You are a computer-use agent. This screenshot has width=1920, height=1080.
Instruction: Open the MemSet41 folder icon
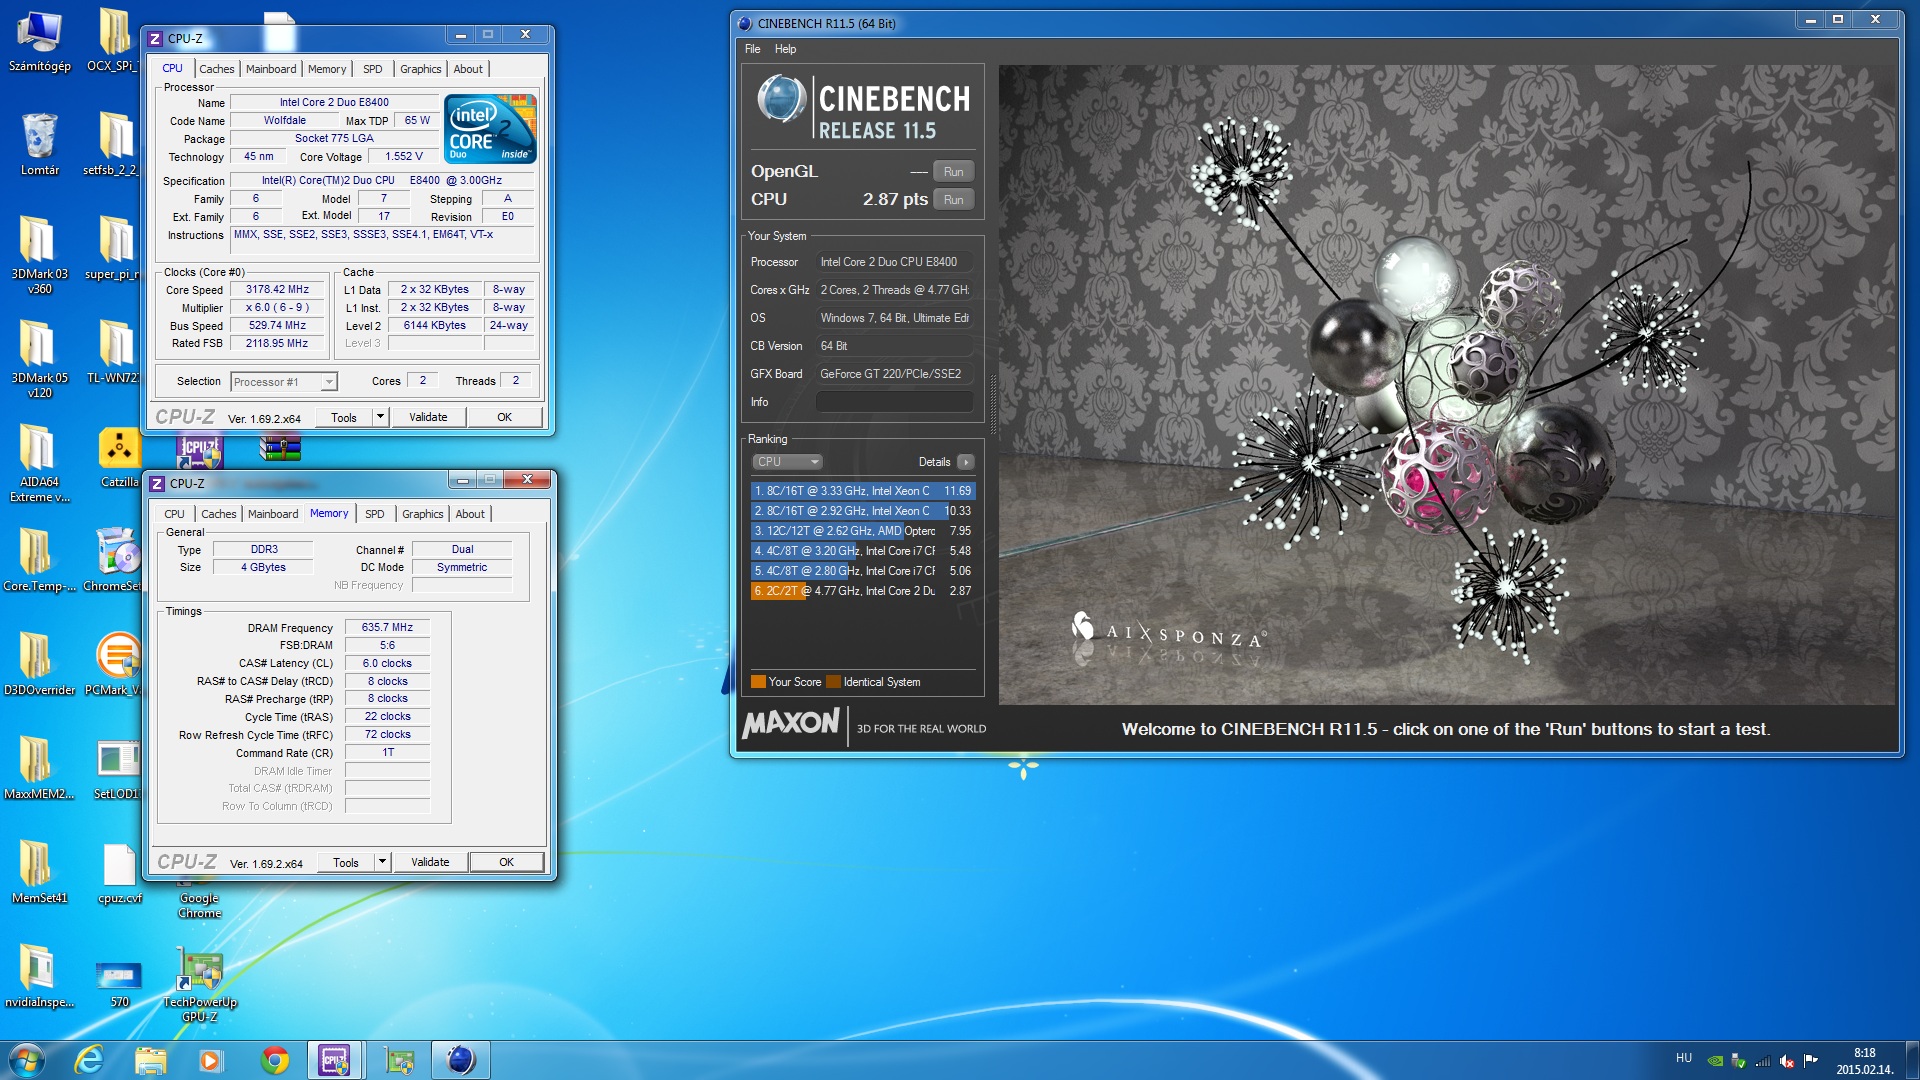[39, 872]
